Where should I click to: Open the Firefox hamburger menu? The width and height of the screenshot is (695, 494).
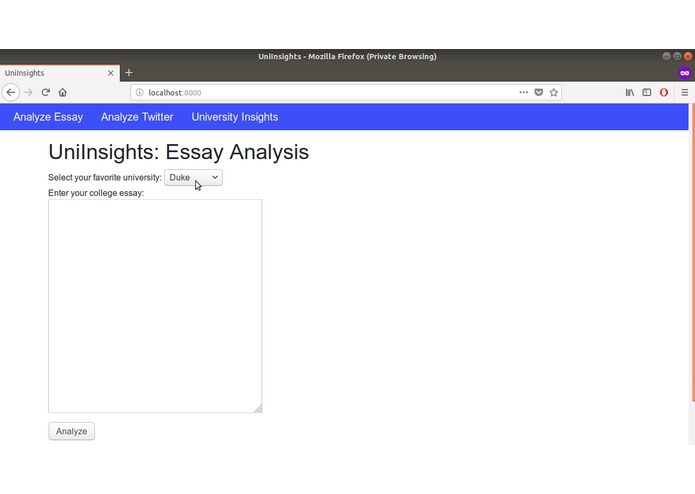coord(685,93)
